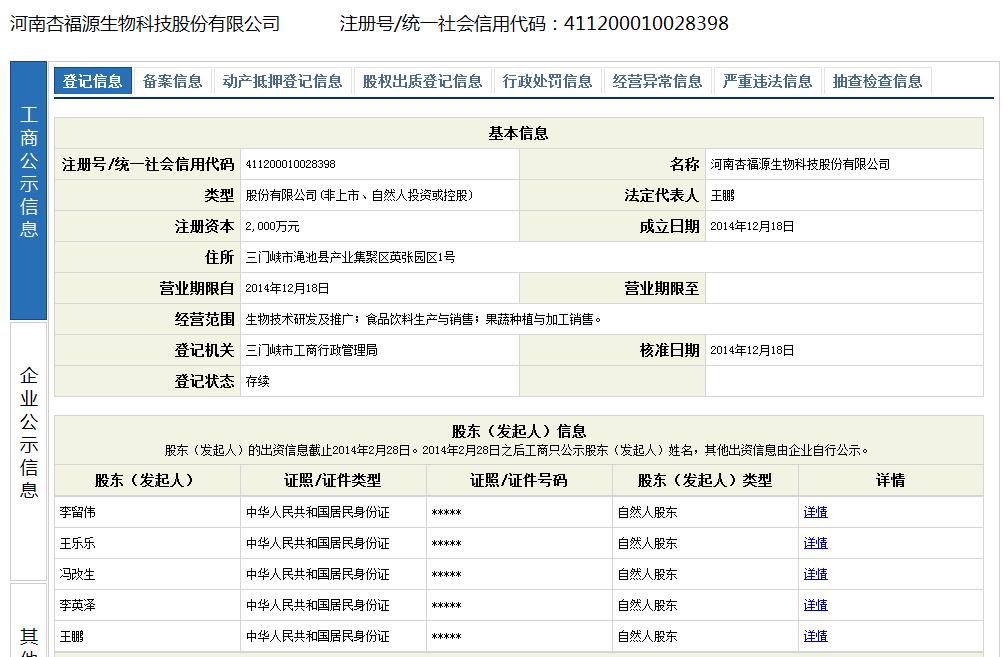The width and height of the screenshot is (1002, 657).
Task: Open 动产抵押登记信息 tab
Action: (x=282, y=81)
